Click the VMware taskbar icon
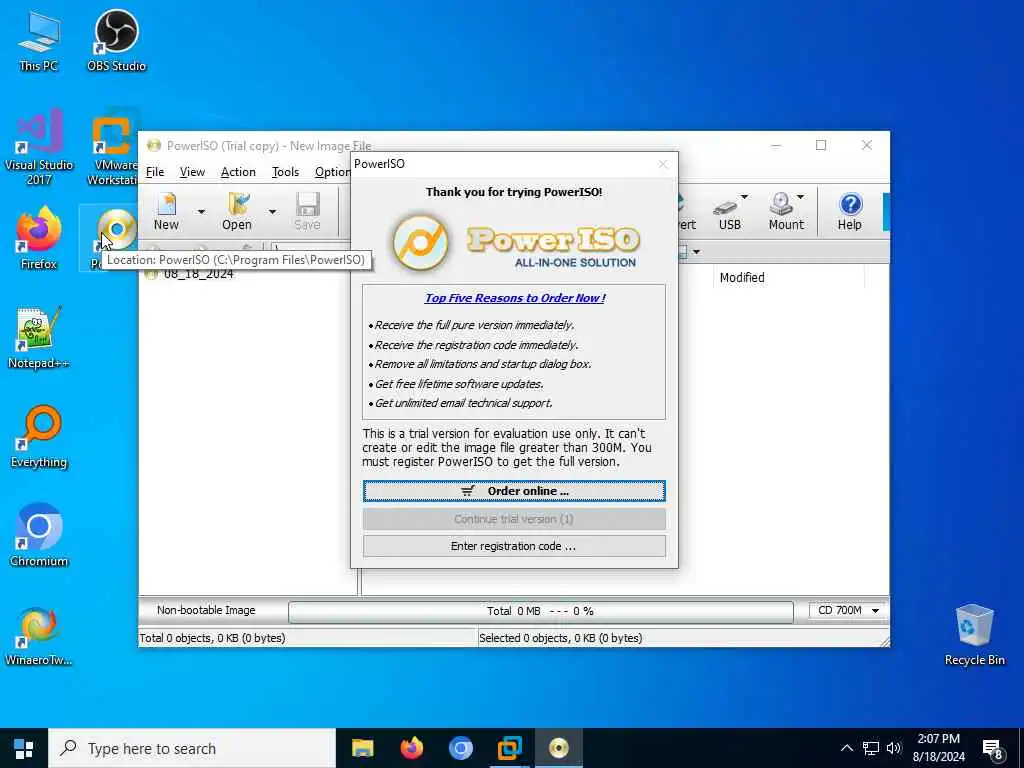The image size is (1024, 768). [x=509, y=748]
